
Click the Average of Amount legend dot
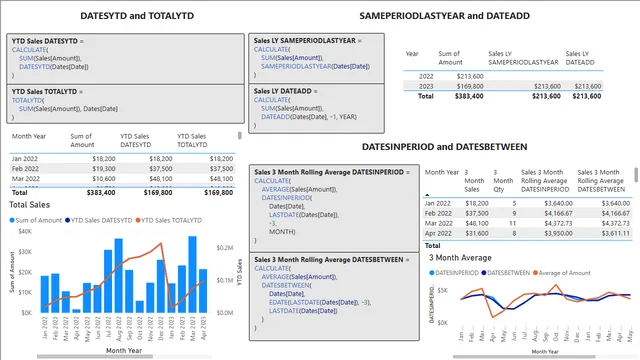coord(535,273)
